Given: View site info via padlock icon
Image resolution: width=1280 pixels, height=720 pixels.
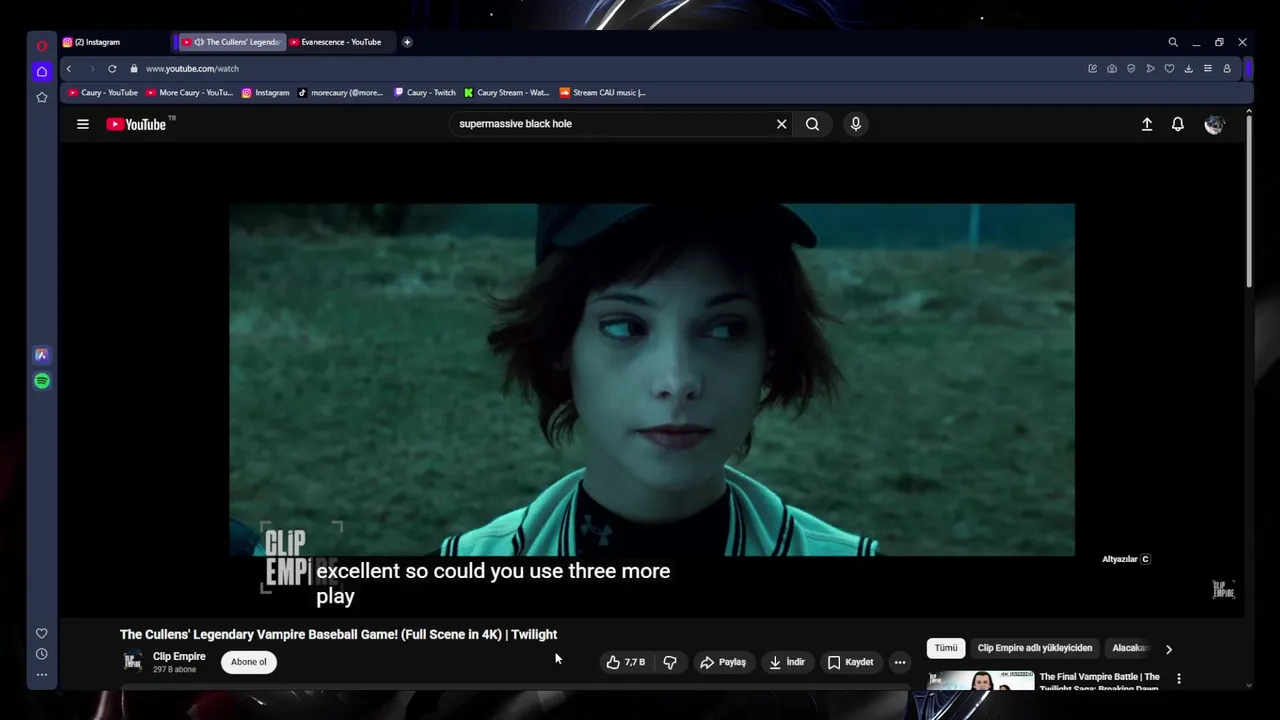Looking at the screenshot, I should [133, 69].
